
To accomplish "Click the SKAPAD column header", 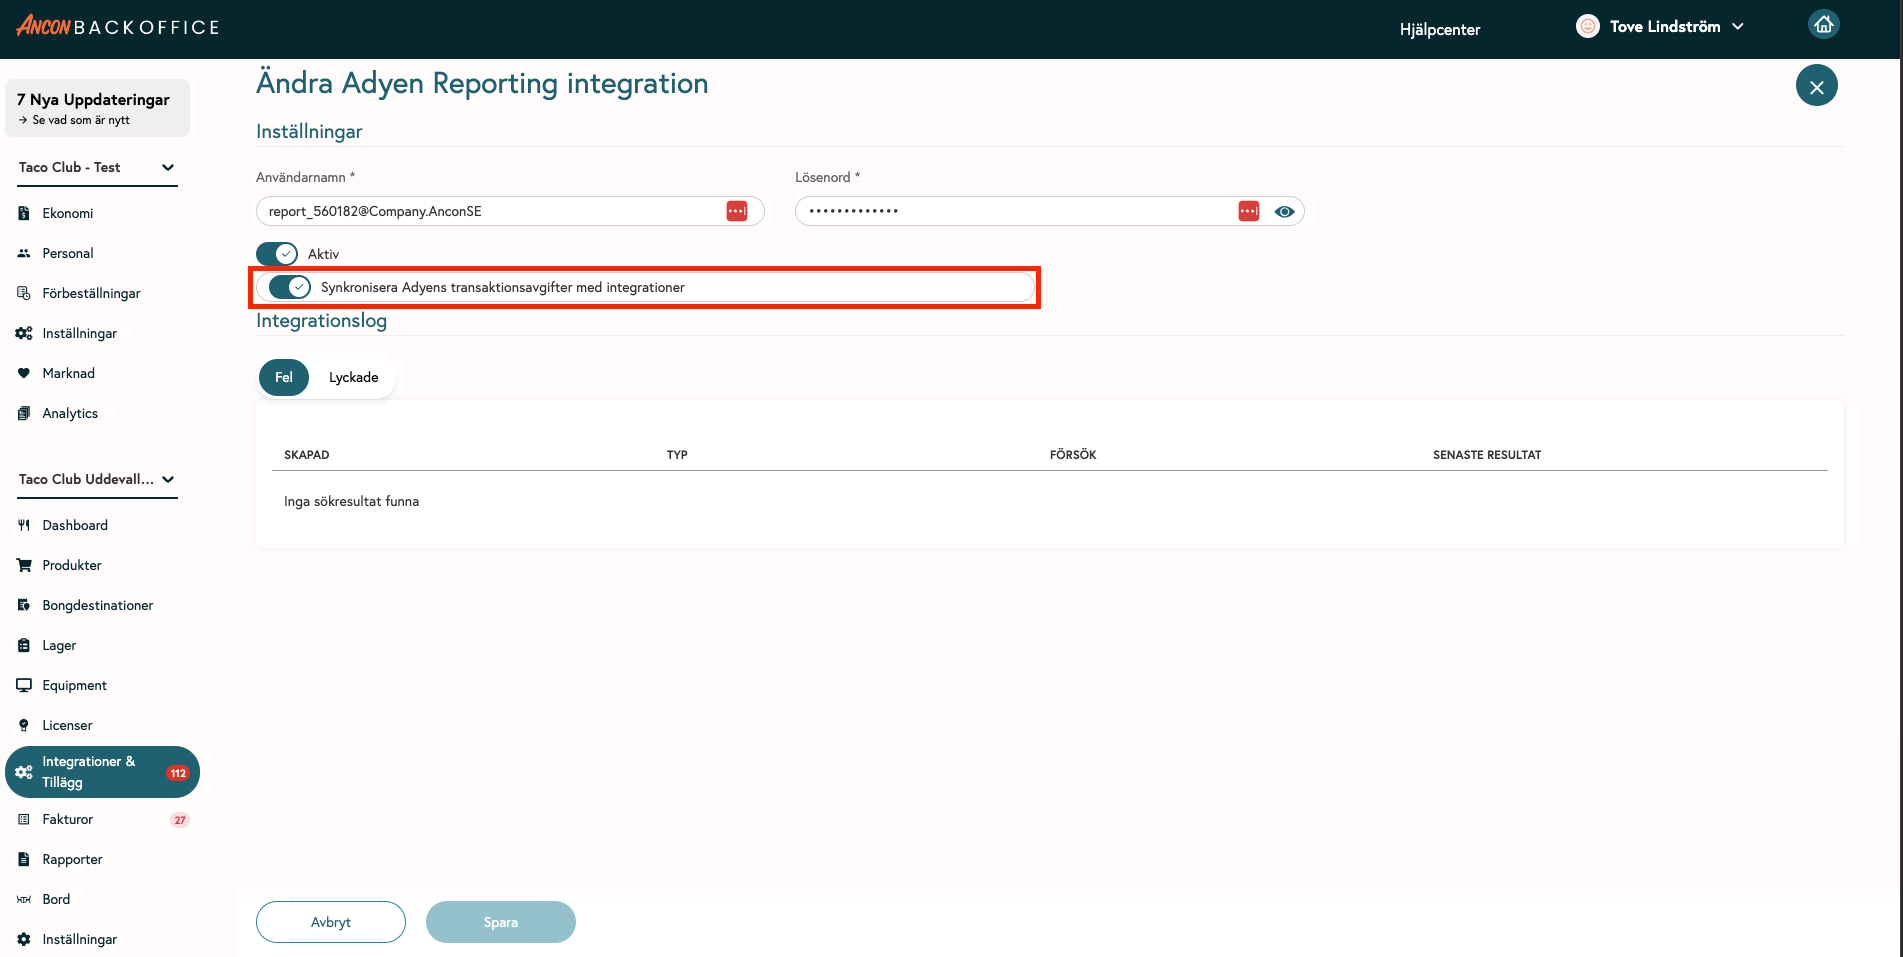I will [x=307, y=455].
